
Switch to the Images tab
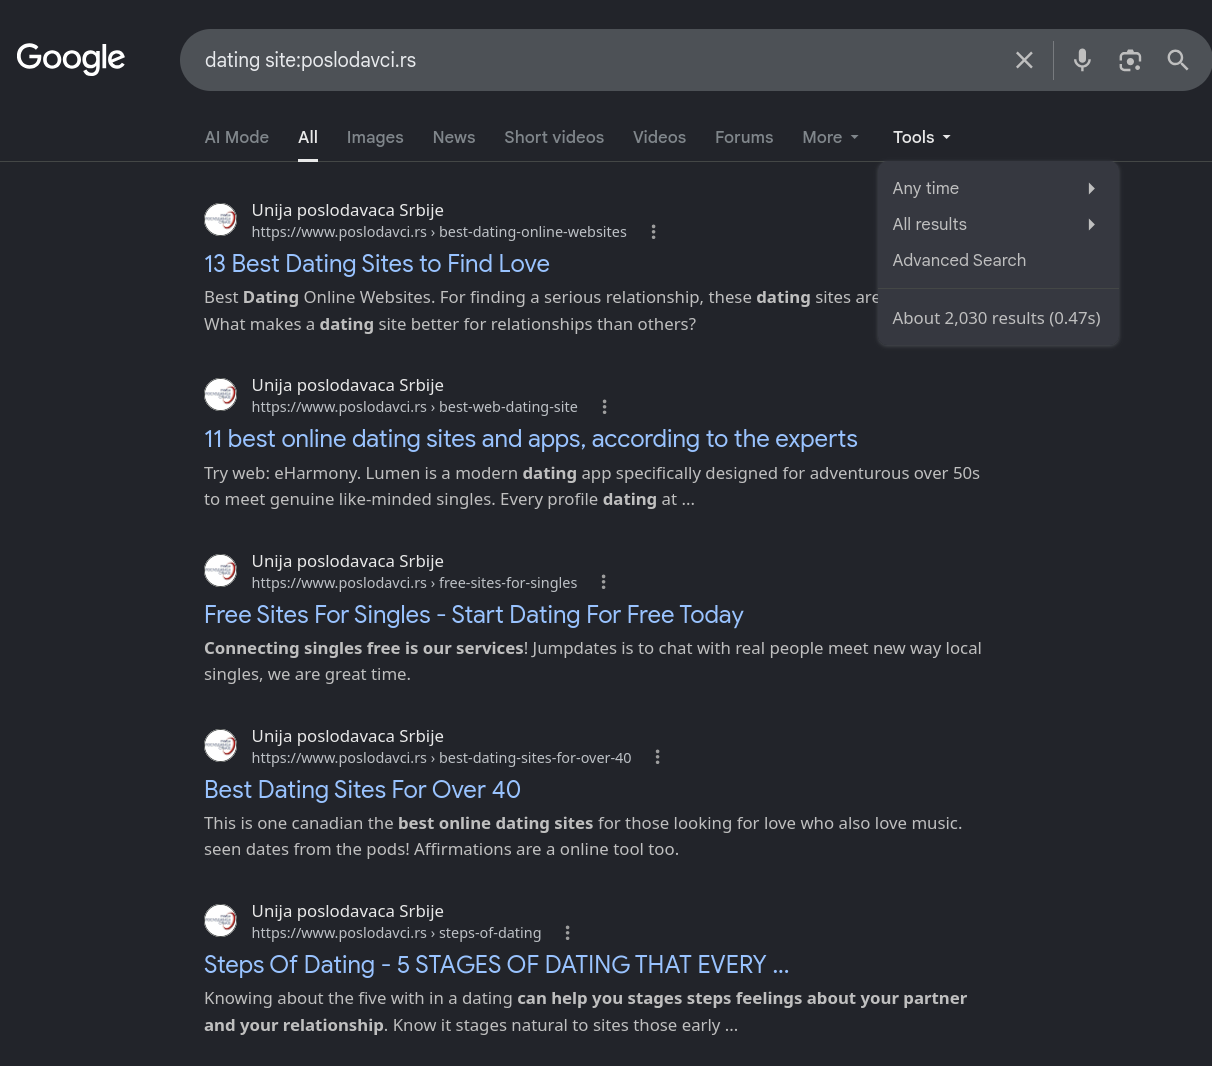(375, 137)
